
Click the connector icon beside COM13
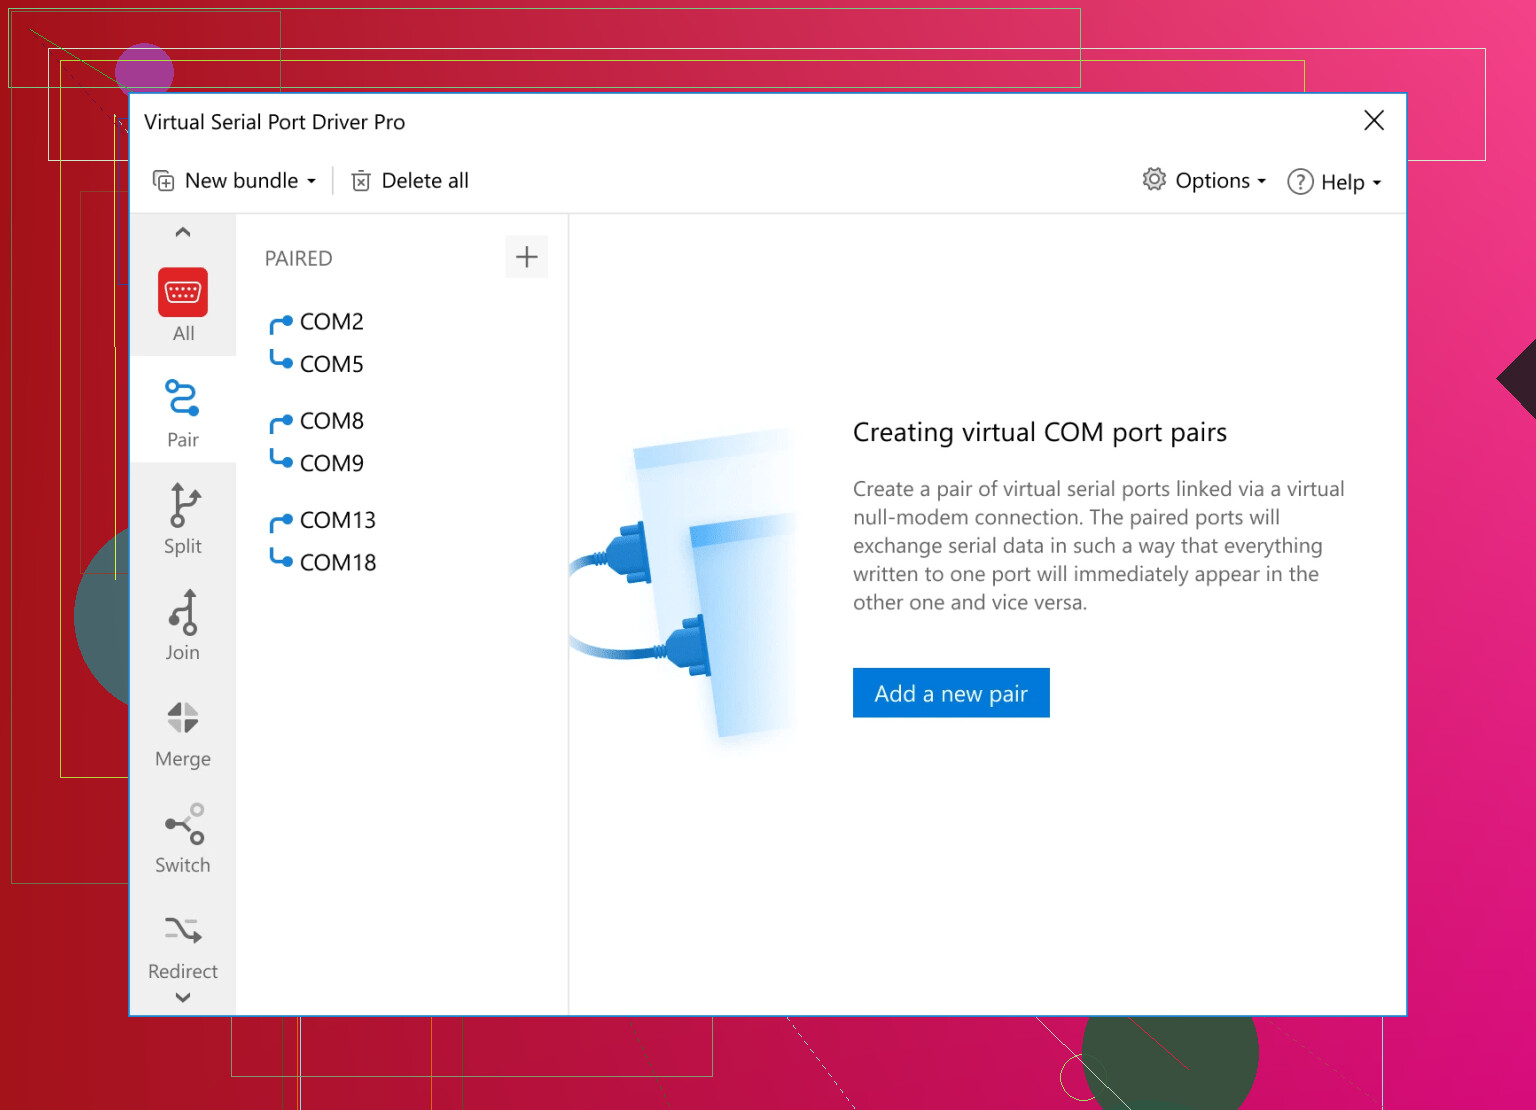281,522
